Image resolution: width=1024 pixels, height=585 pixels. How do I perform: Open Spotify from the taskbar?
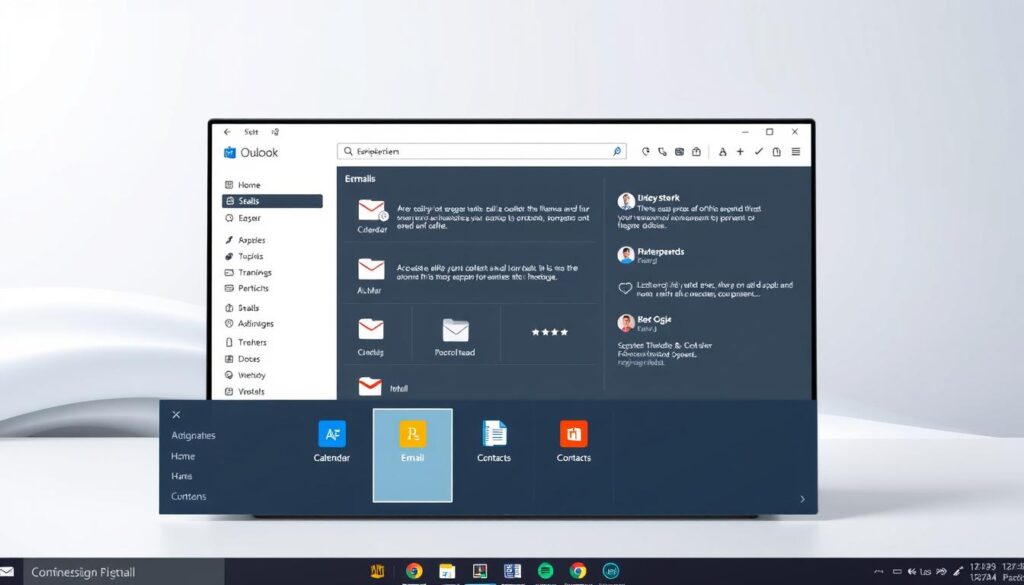545,571
